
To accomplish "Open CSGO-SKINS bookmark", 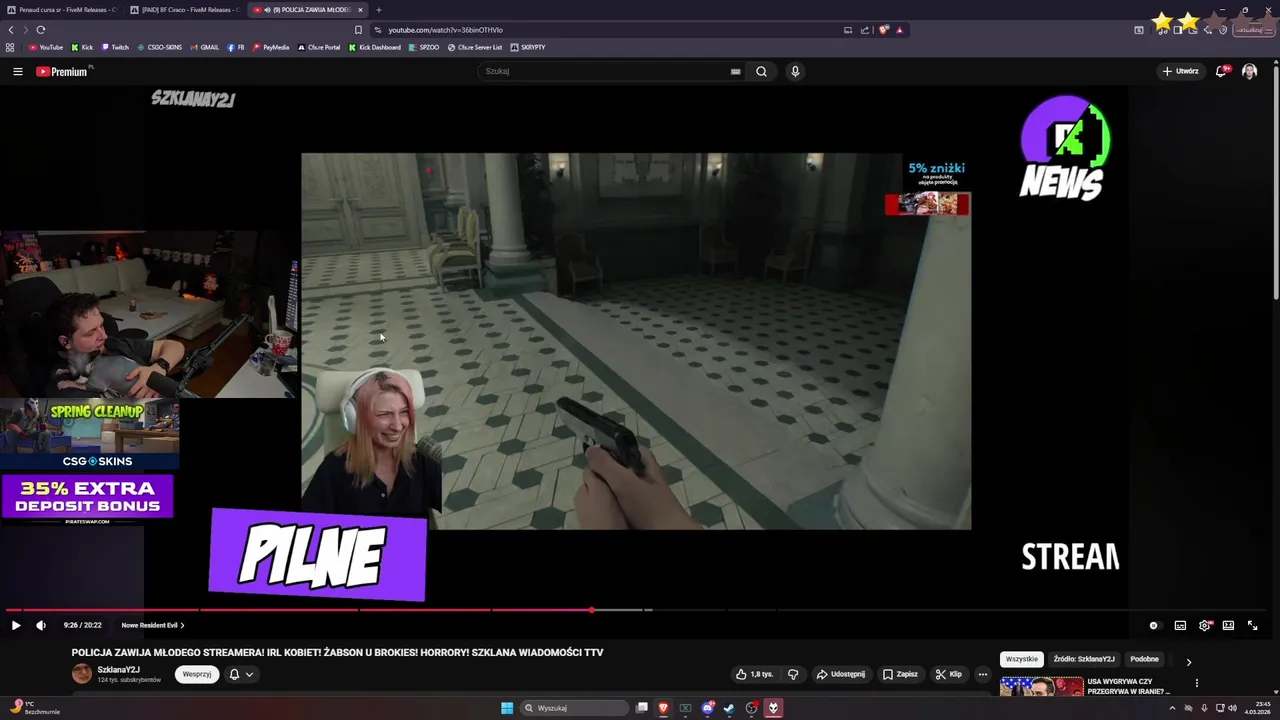I will click(160, 47).
